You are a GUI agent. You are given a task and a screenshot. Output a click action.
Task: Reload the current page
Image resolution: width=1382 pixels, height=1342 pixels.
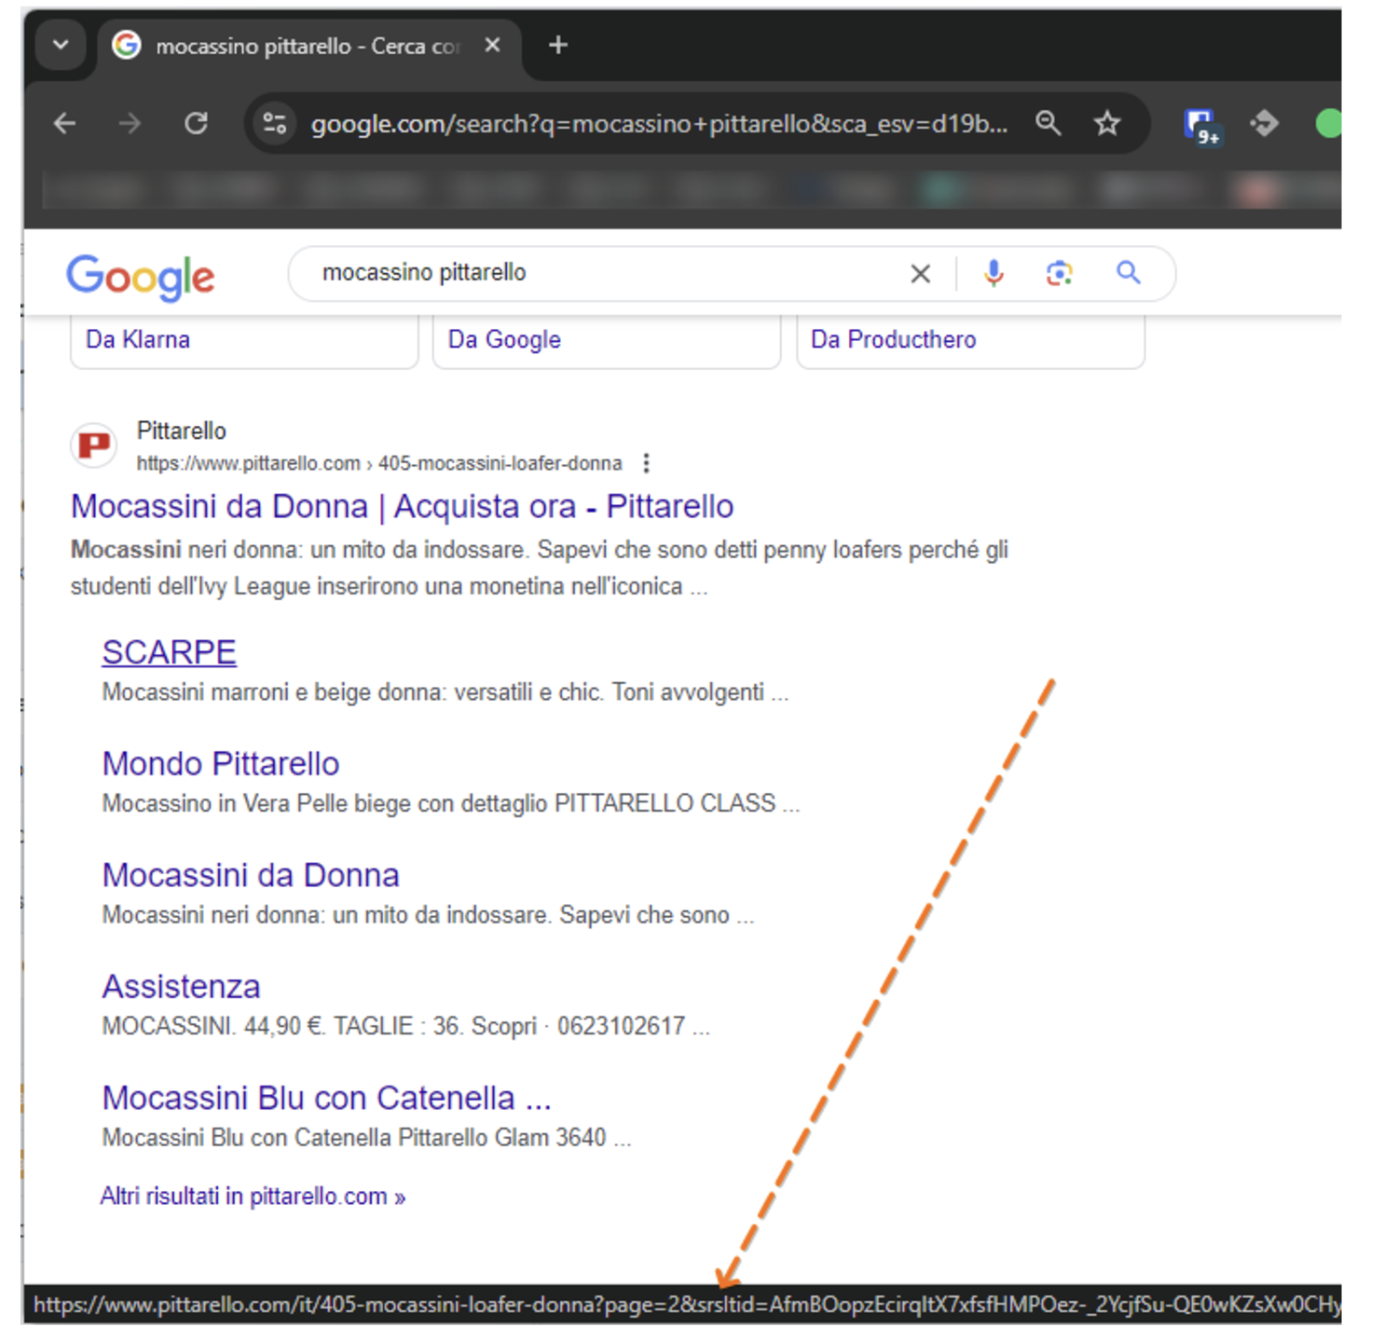(196, 124)
